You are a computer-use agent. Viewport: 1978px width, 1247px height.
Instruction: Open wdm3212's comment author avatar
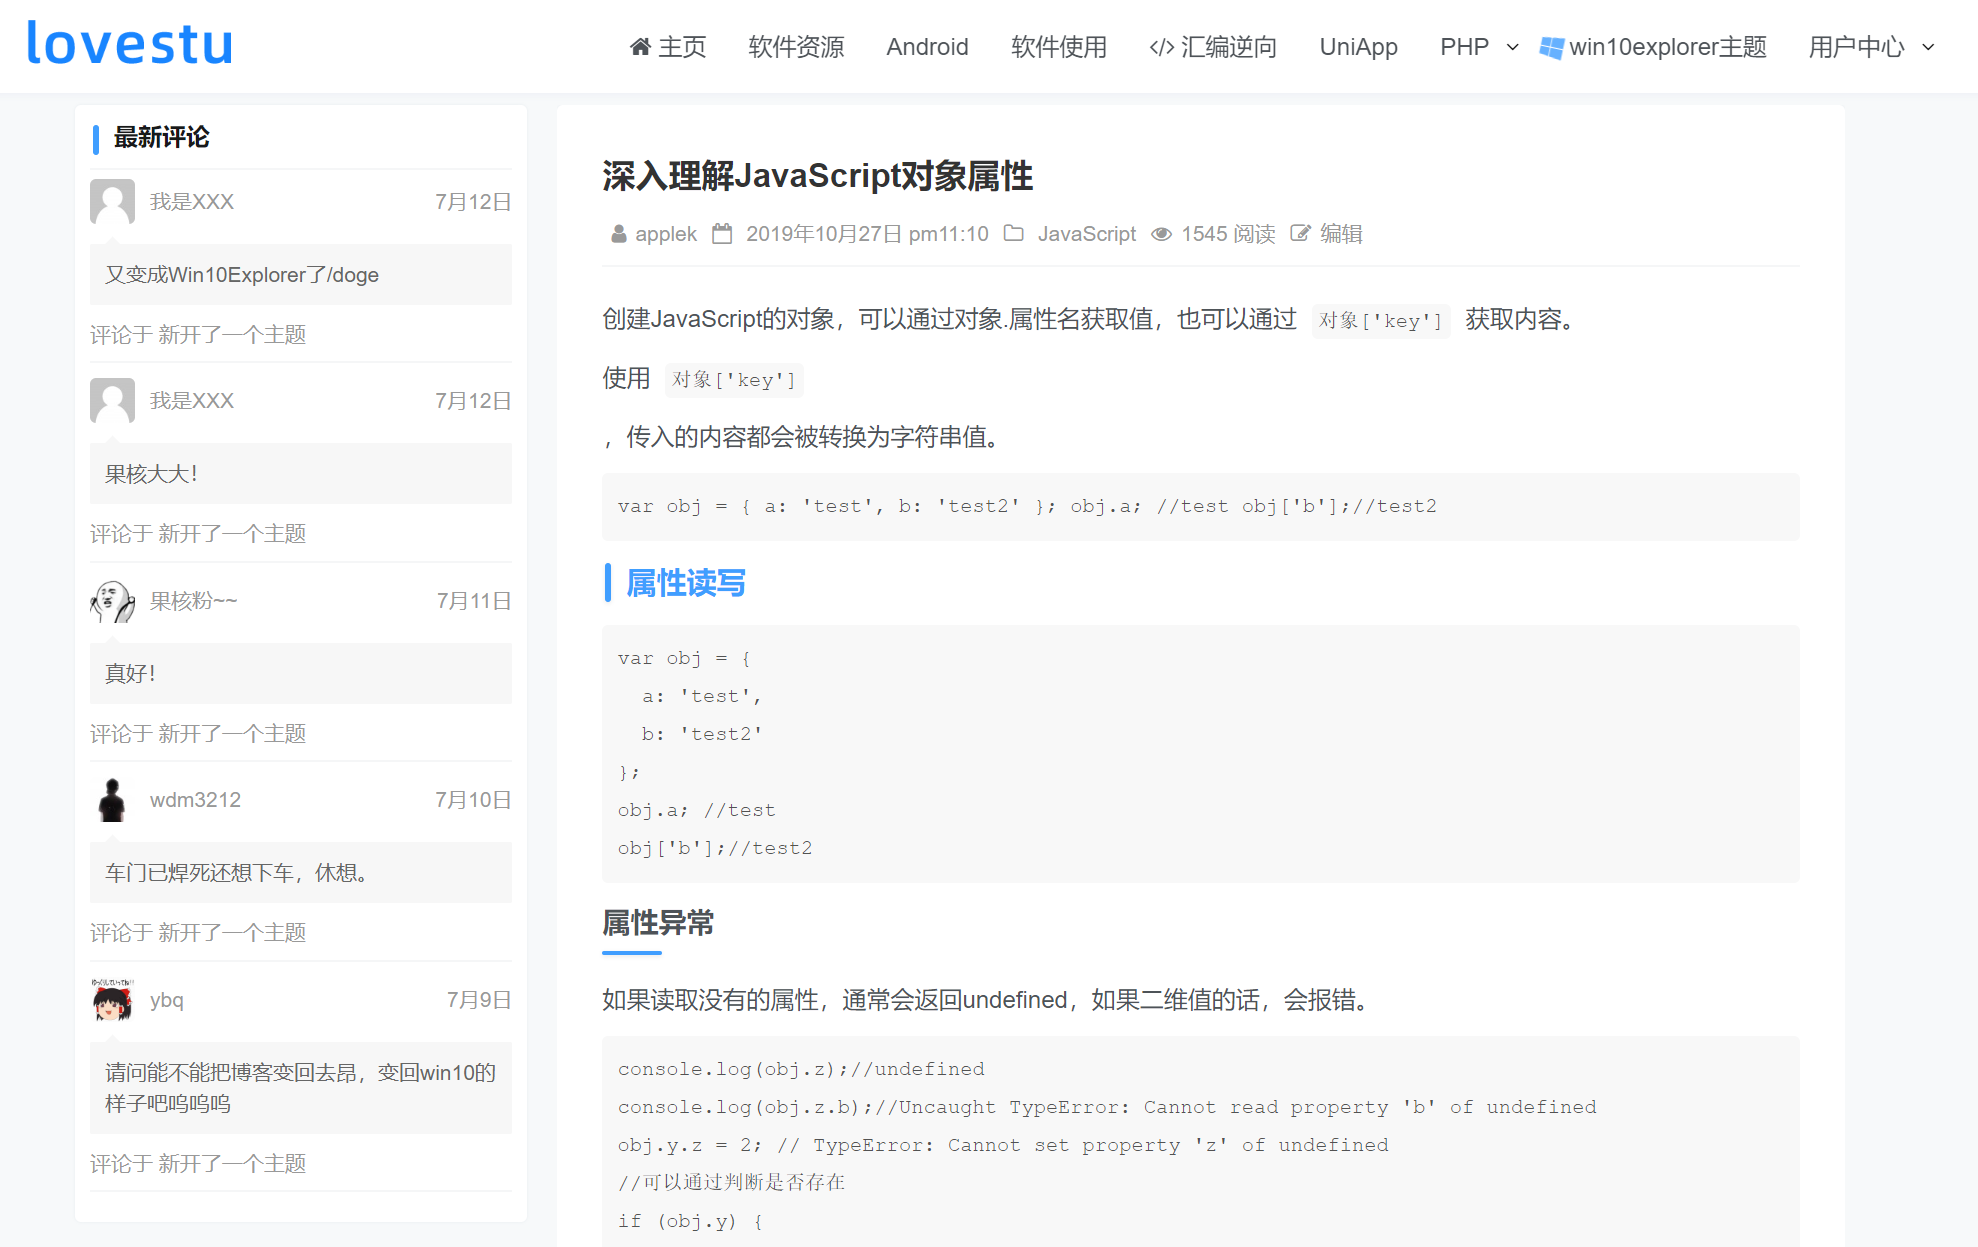(x=112, y=800)
